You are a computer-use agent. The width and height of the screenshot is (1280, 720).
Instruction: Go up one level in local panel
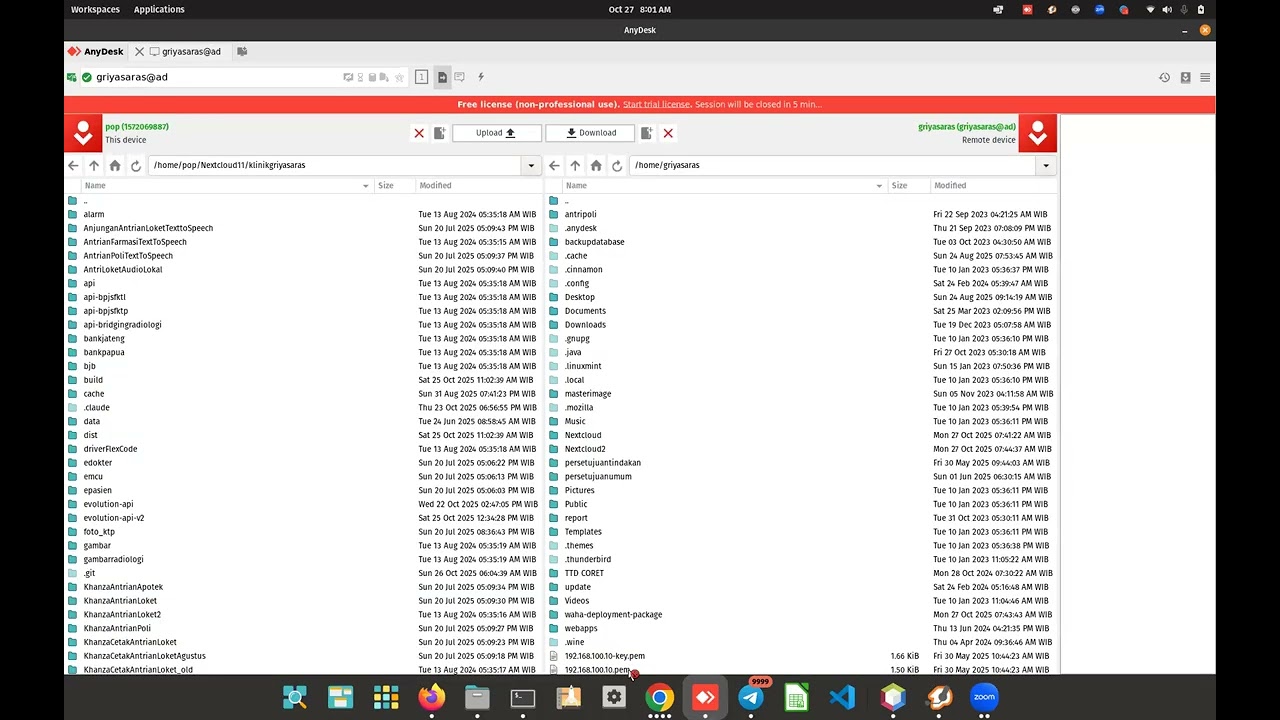(x=94, y=165)
